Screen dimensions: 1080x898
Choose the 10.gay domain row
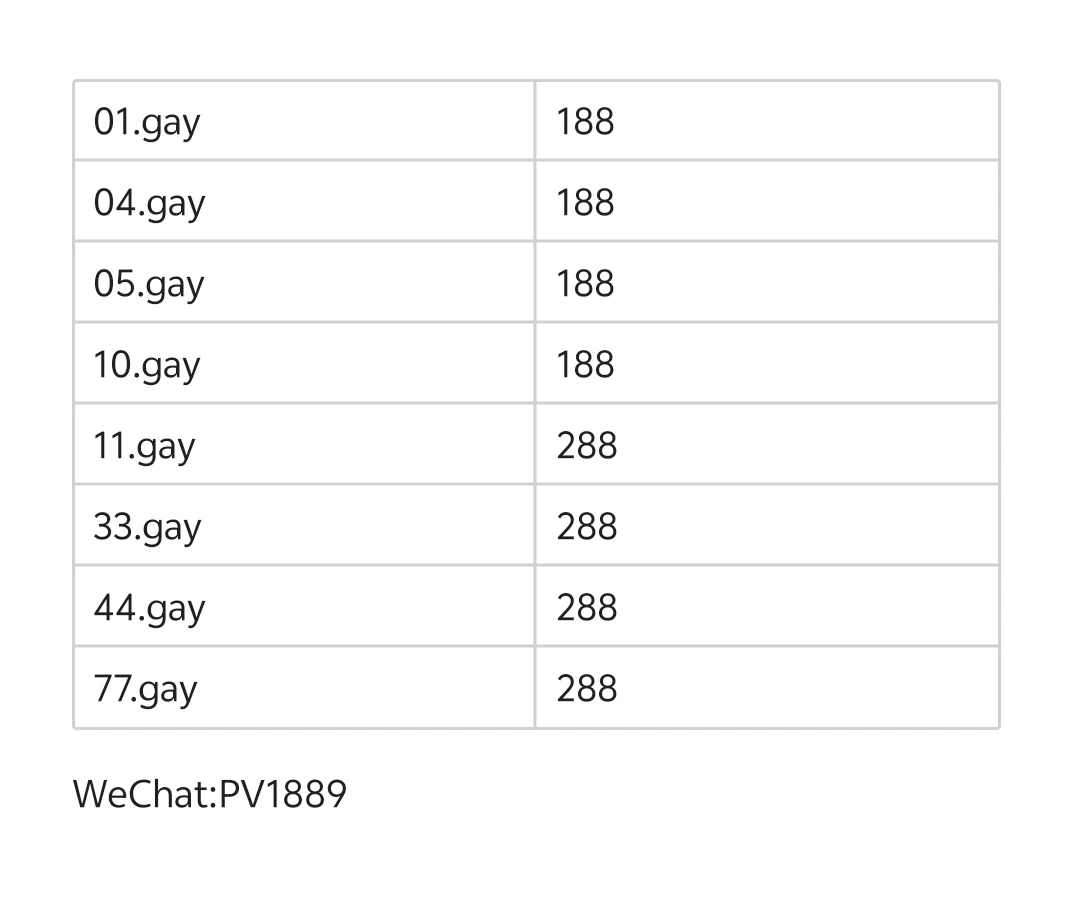coord(147,366)
